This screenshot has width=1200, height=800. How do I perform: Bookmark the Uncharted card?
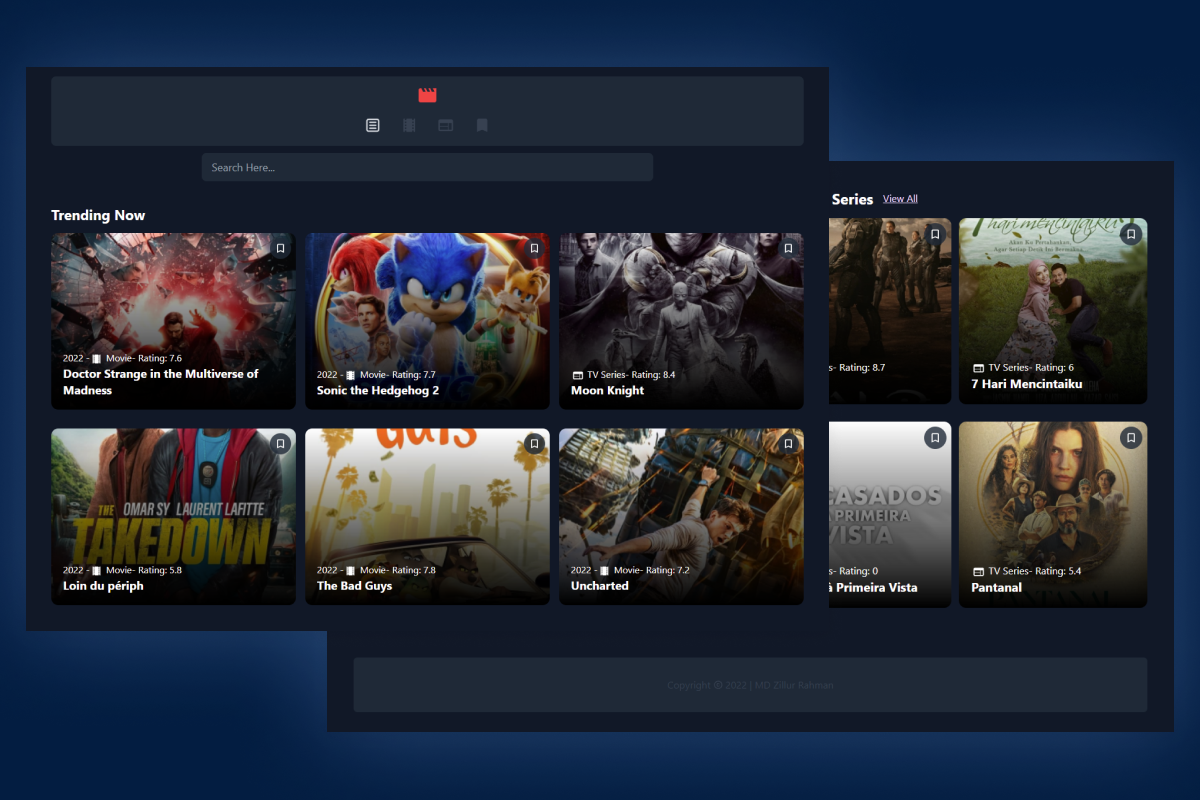click(x=788, y=444)
